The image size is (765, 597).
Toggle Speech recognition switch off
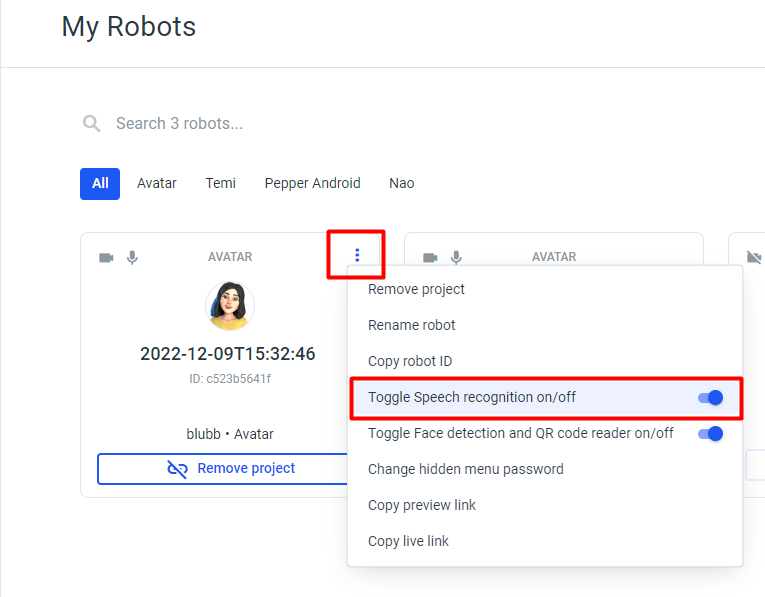(711, 398)
